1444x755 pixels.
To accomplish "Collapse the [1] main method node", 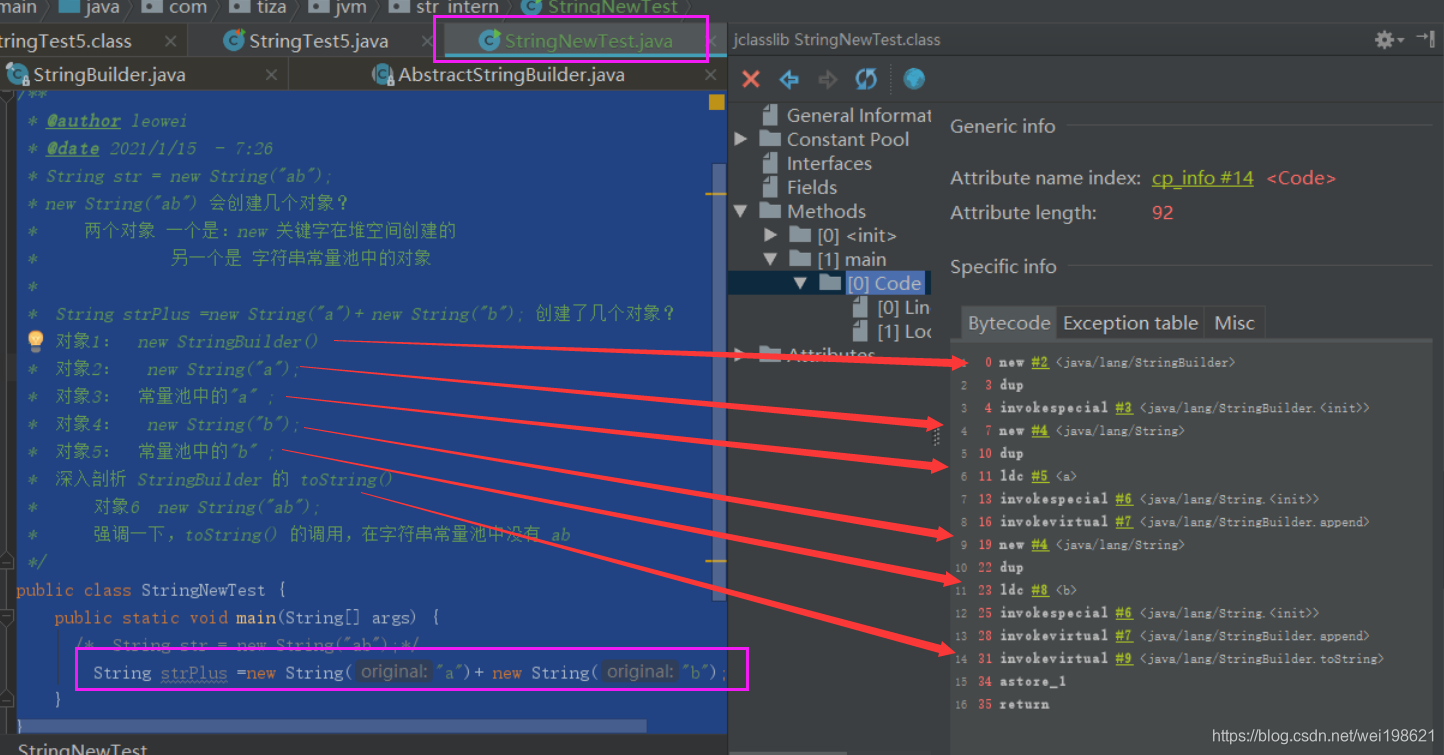I will tap(770, 259).
